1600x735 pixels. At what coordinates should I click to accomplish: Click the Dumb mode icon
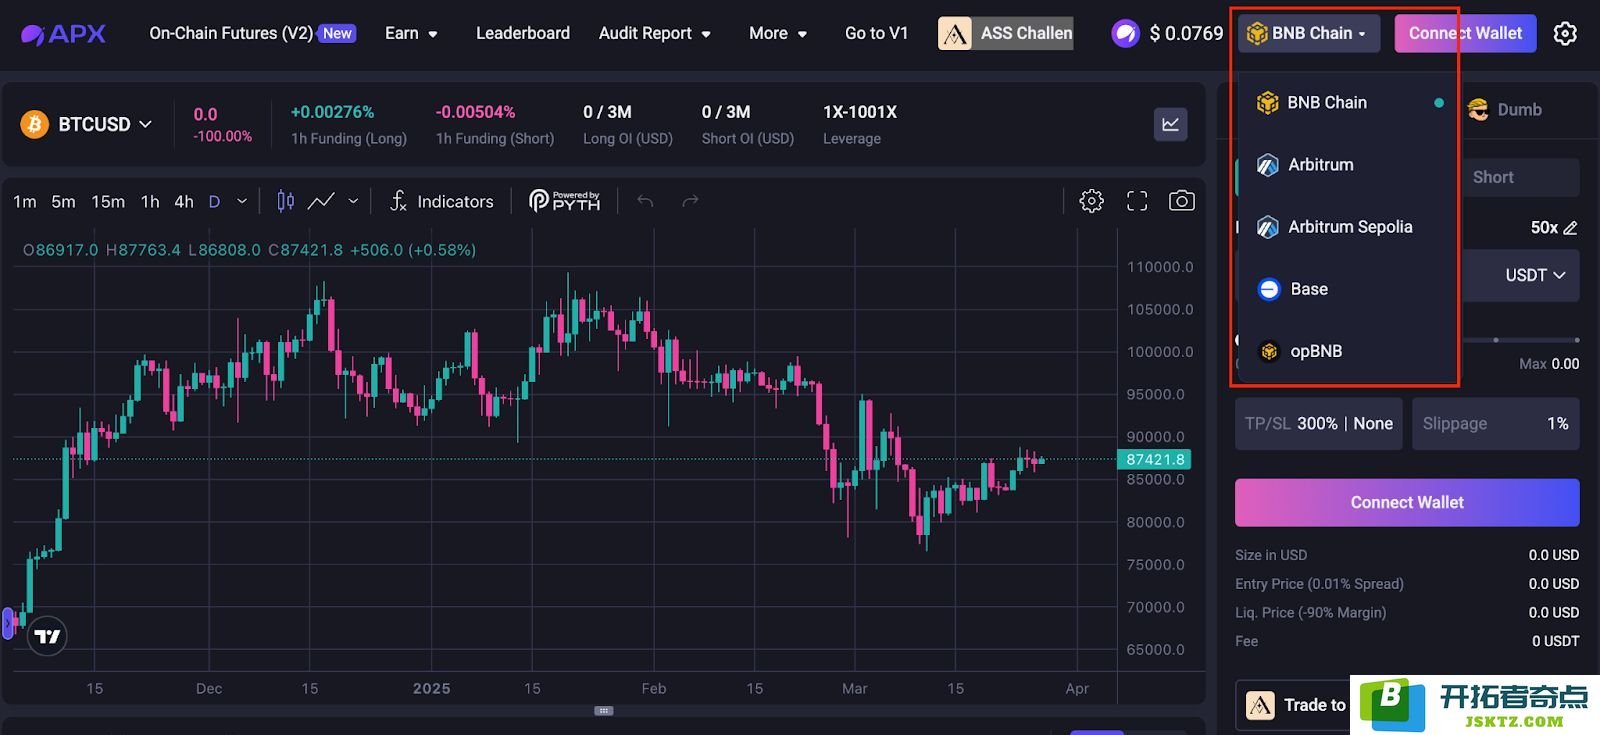coord(1478,109)
